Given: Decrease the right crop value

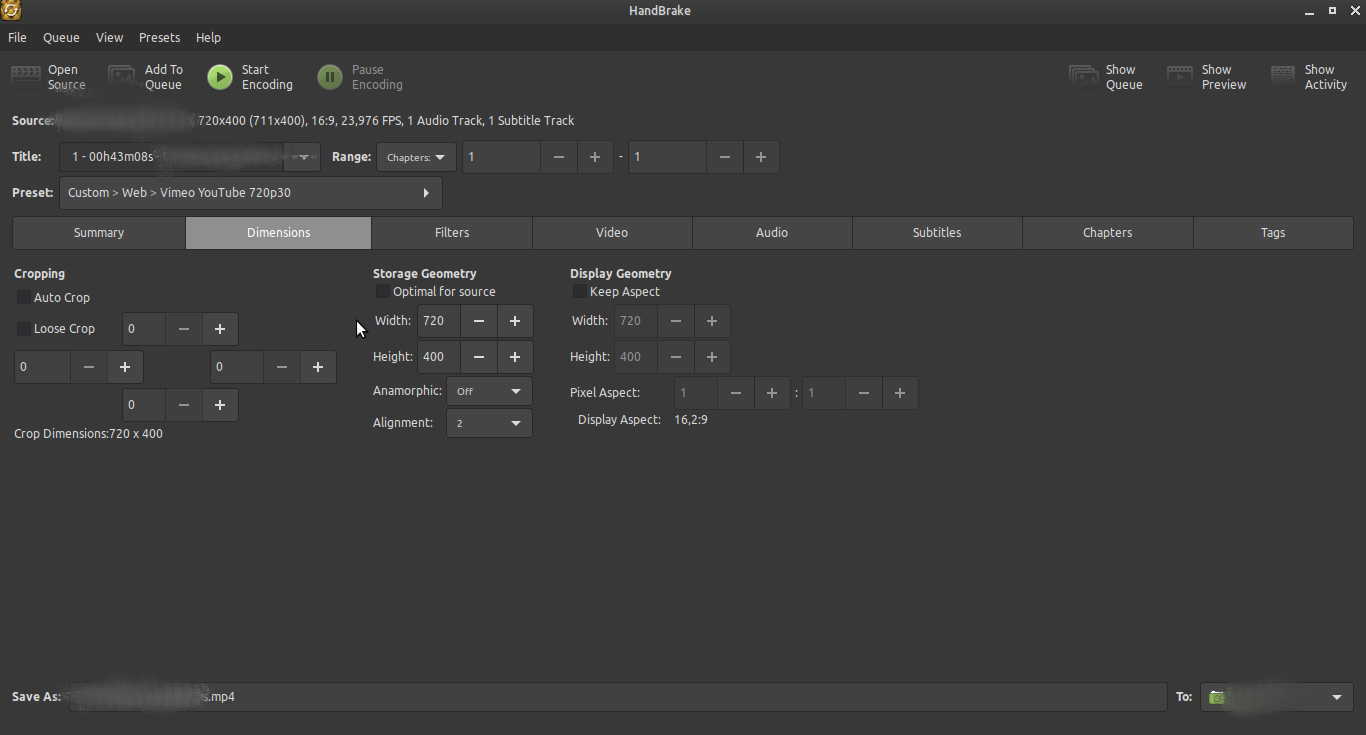Looking at the screenshot, I should [282, 367].
